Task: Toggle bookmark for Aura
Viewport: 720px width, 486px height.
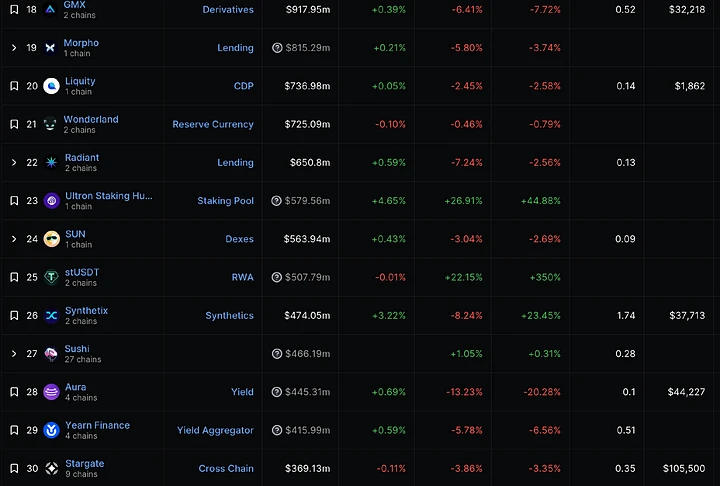Action: click(14, 392)
